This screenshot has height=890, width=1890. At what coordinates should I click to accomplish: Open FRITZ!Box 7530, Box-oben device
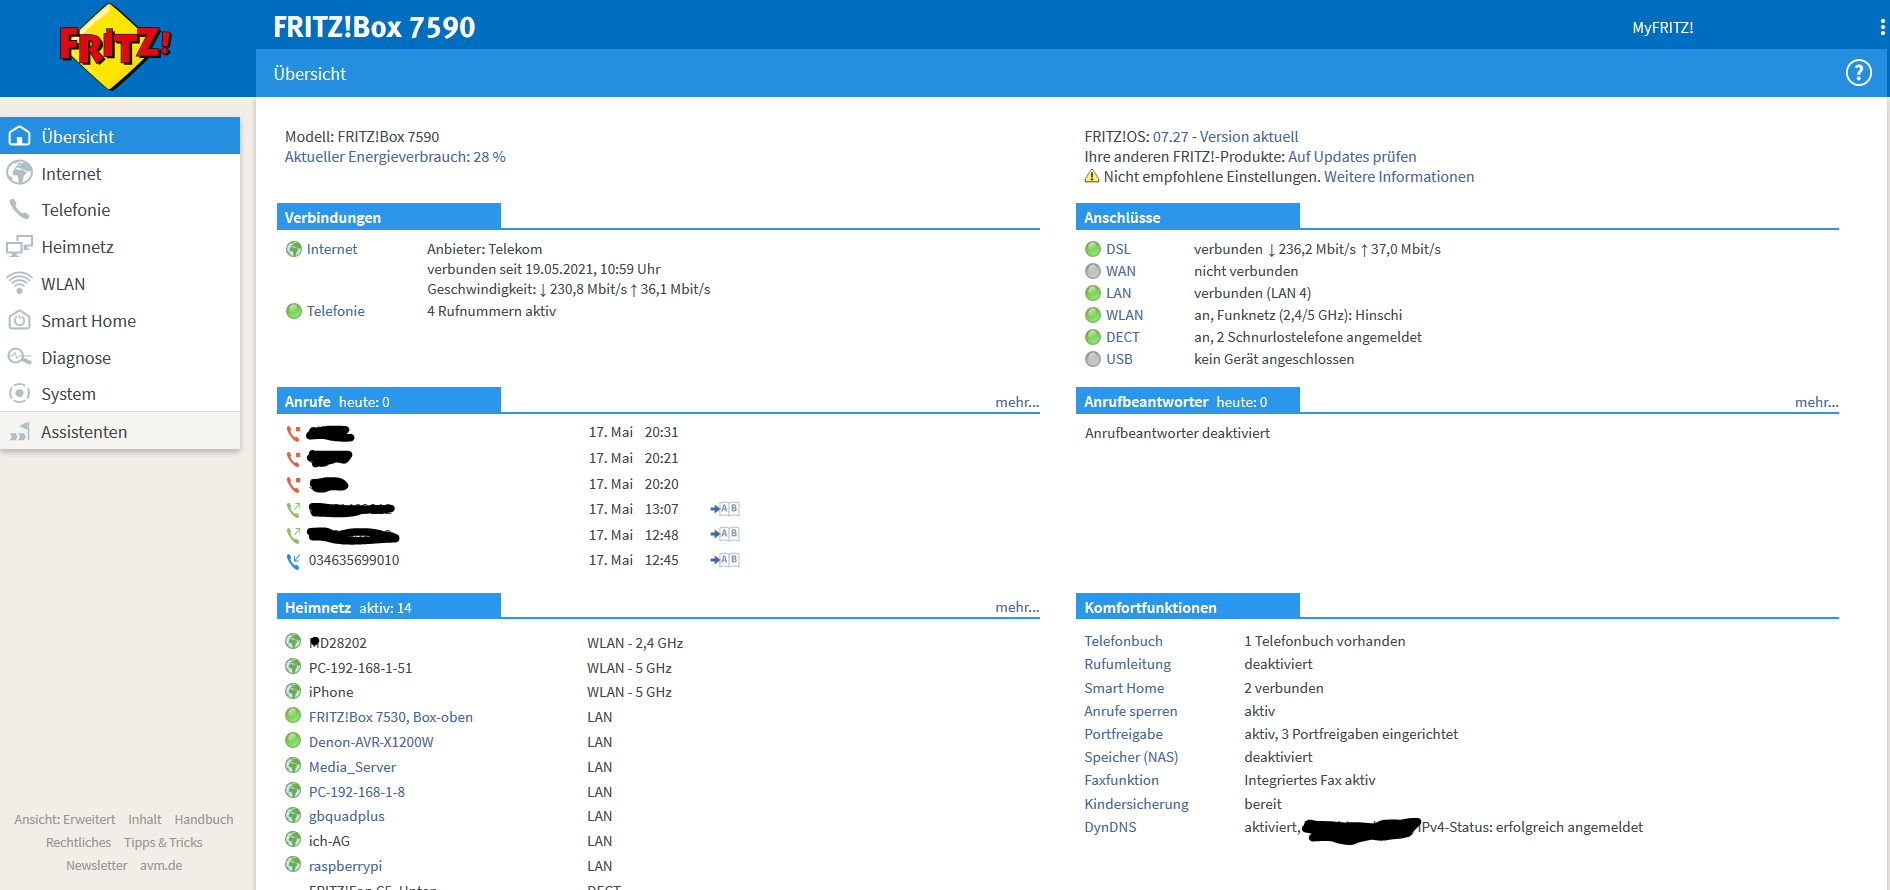(x=391, y=717)
